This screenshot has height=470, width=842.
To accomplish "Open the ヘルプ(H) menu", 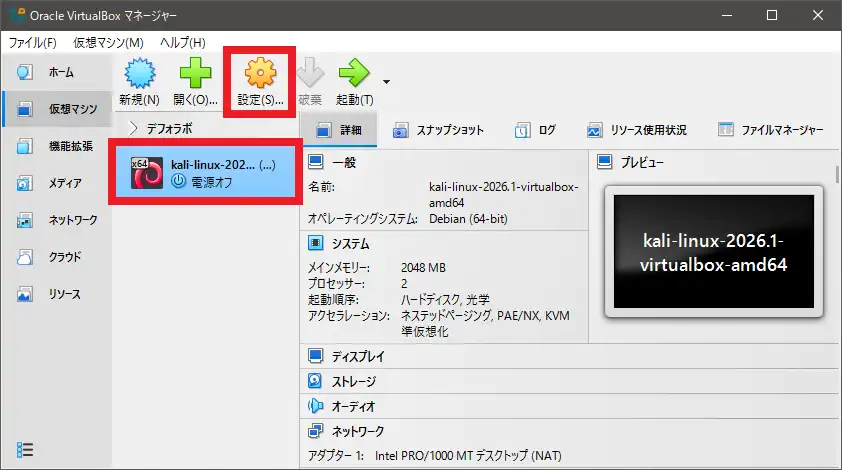I will pos(183,42).
